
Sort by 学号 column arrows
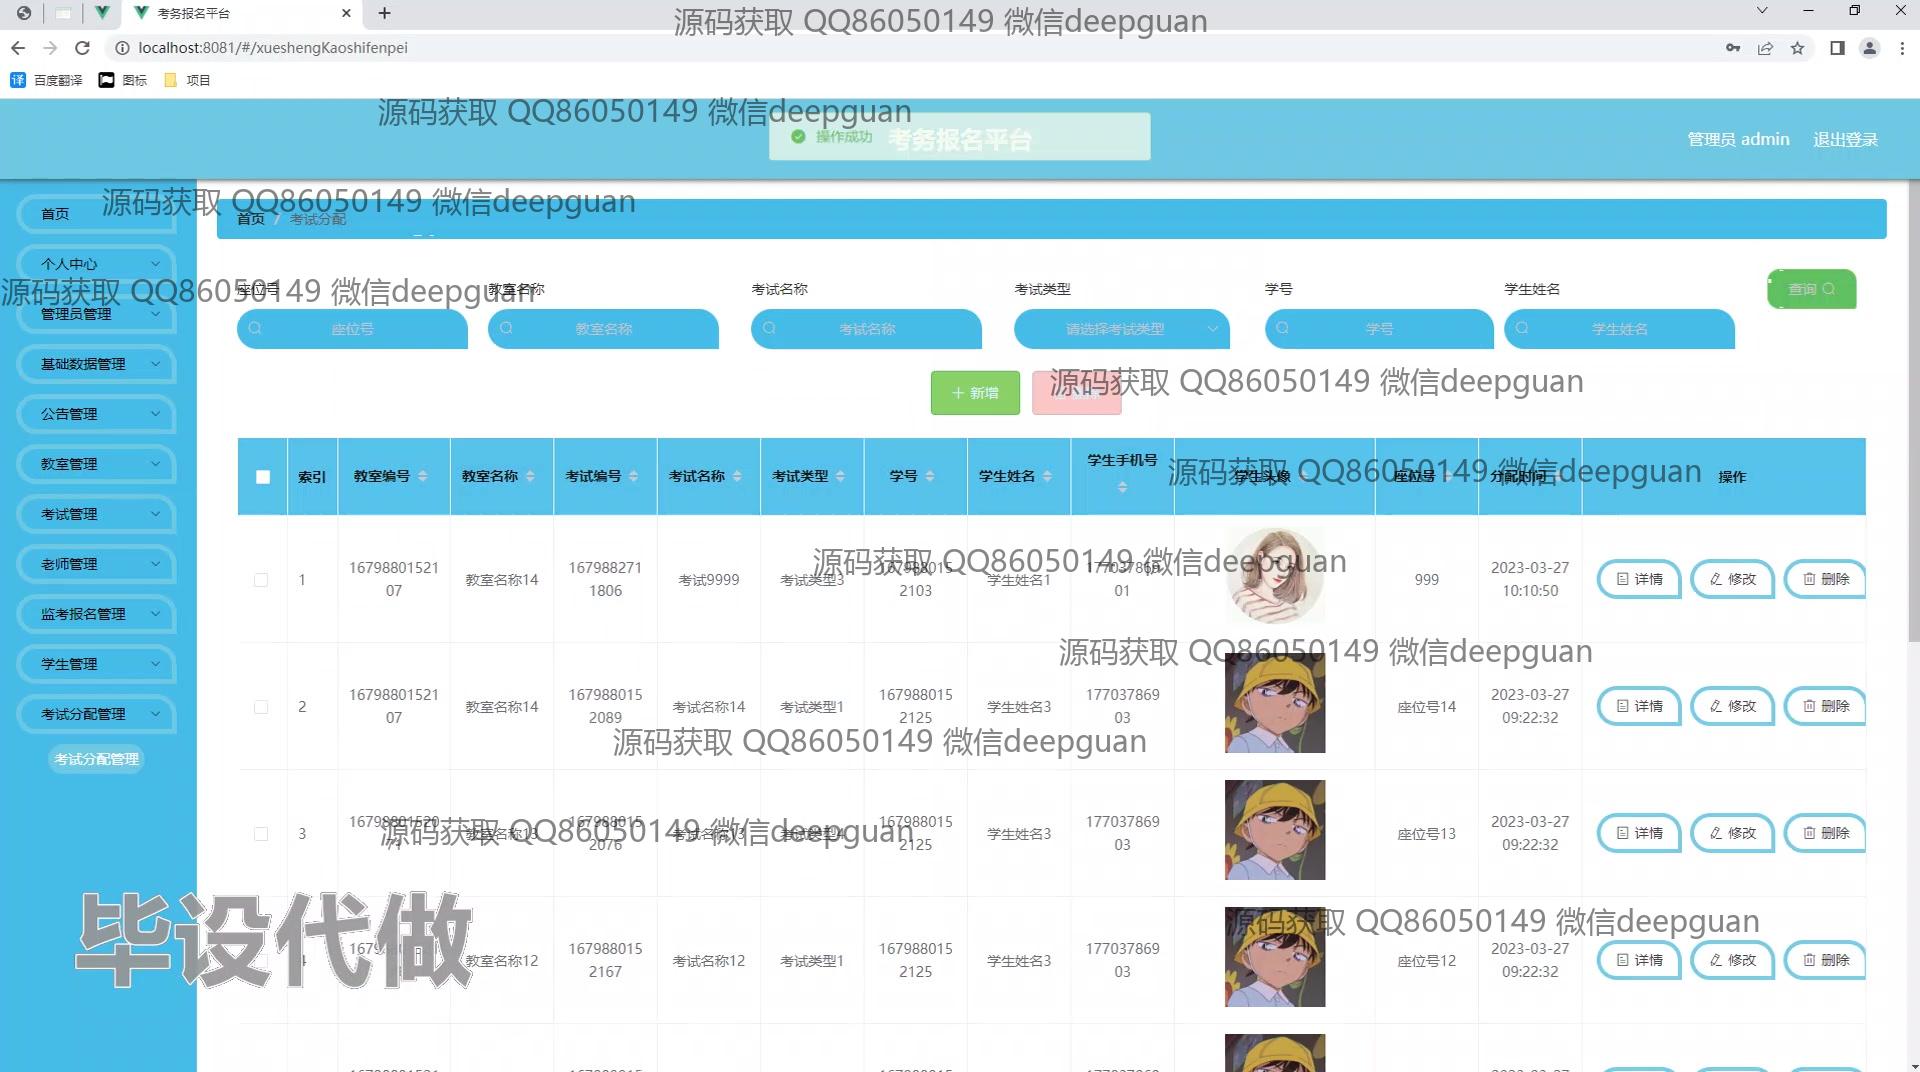pyautogui.click(x=930, y=476)
